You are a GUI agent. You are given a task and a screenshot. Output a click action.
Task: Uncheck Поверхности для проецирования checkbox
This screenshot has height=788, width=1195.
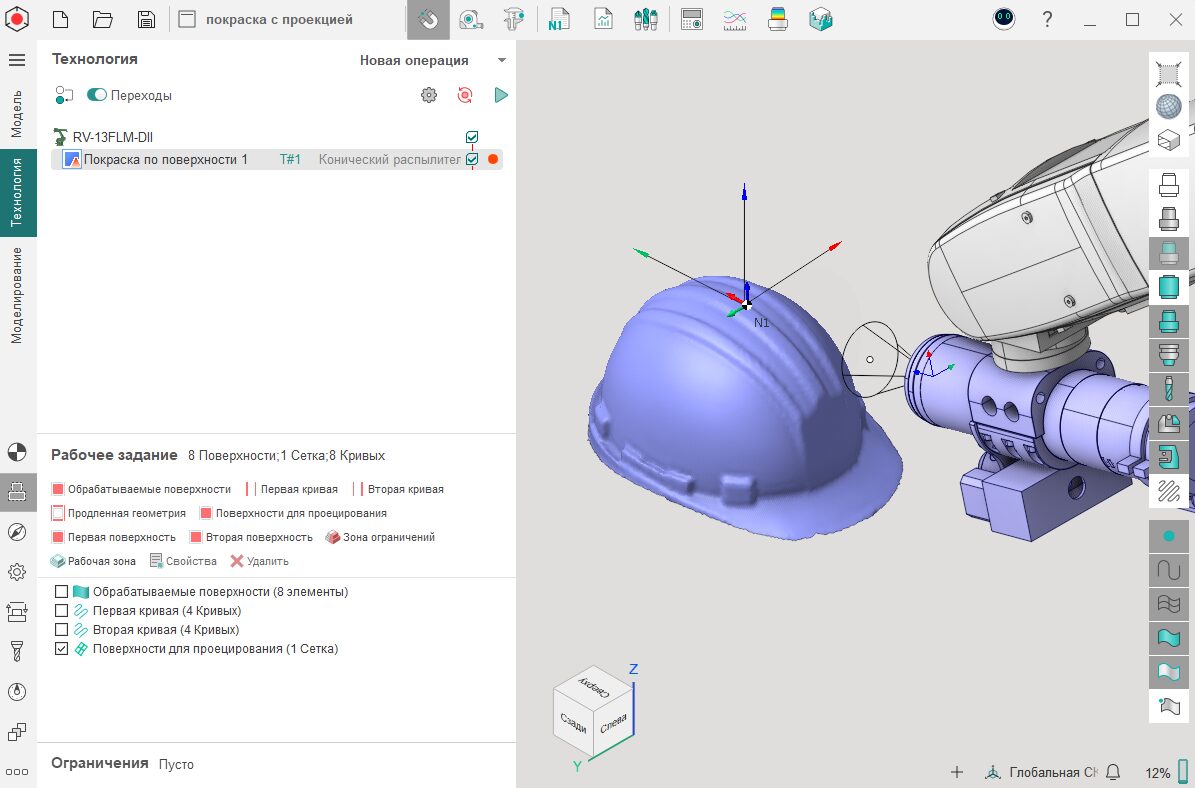click(62, 649)
